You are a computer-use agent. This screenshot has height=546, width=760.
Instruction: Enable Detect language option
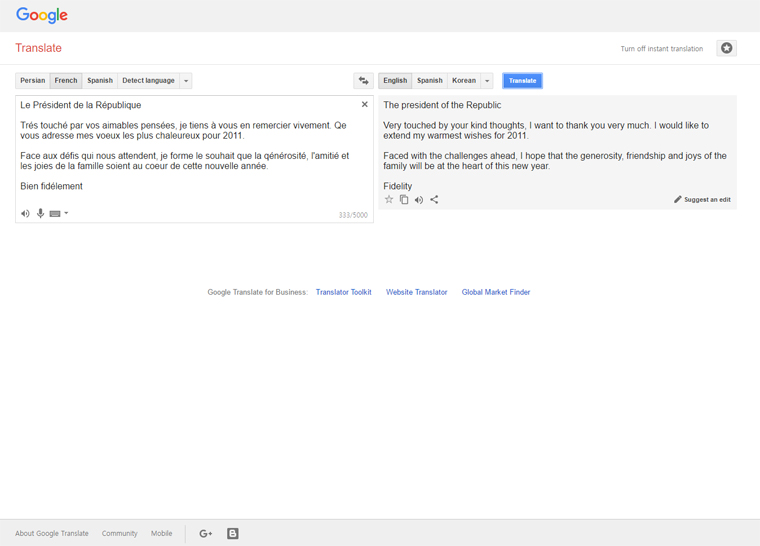point(148,81)
